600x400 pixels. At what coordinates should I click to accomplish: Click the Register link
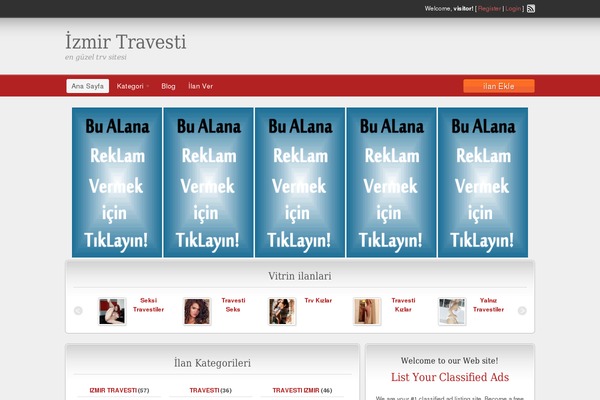pyautogui.click(x=489, y=8)
